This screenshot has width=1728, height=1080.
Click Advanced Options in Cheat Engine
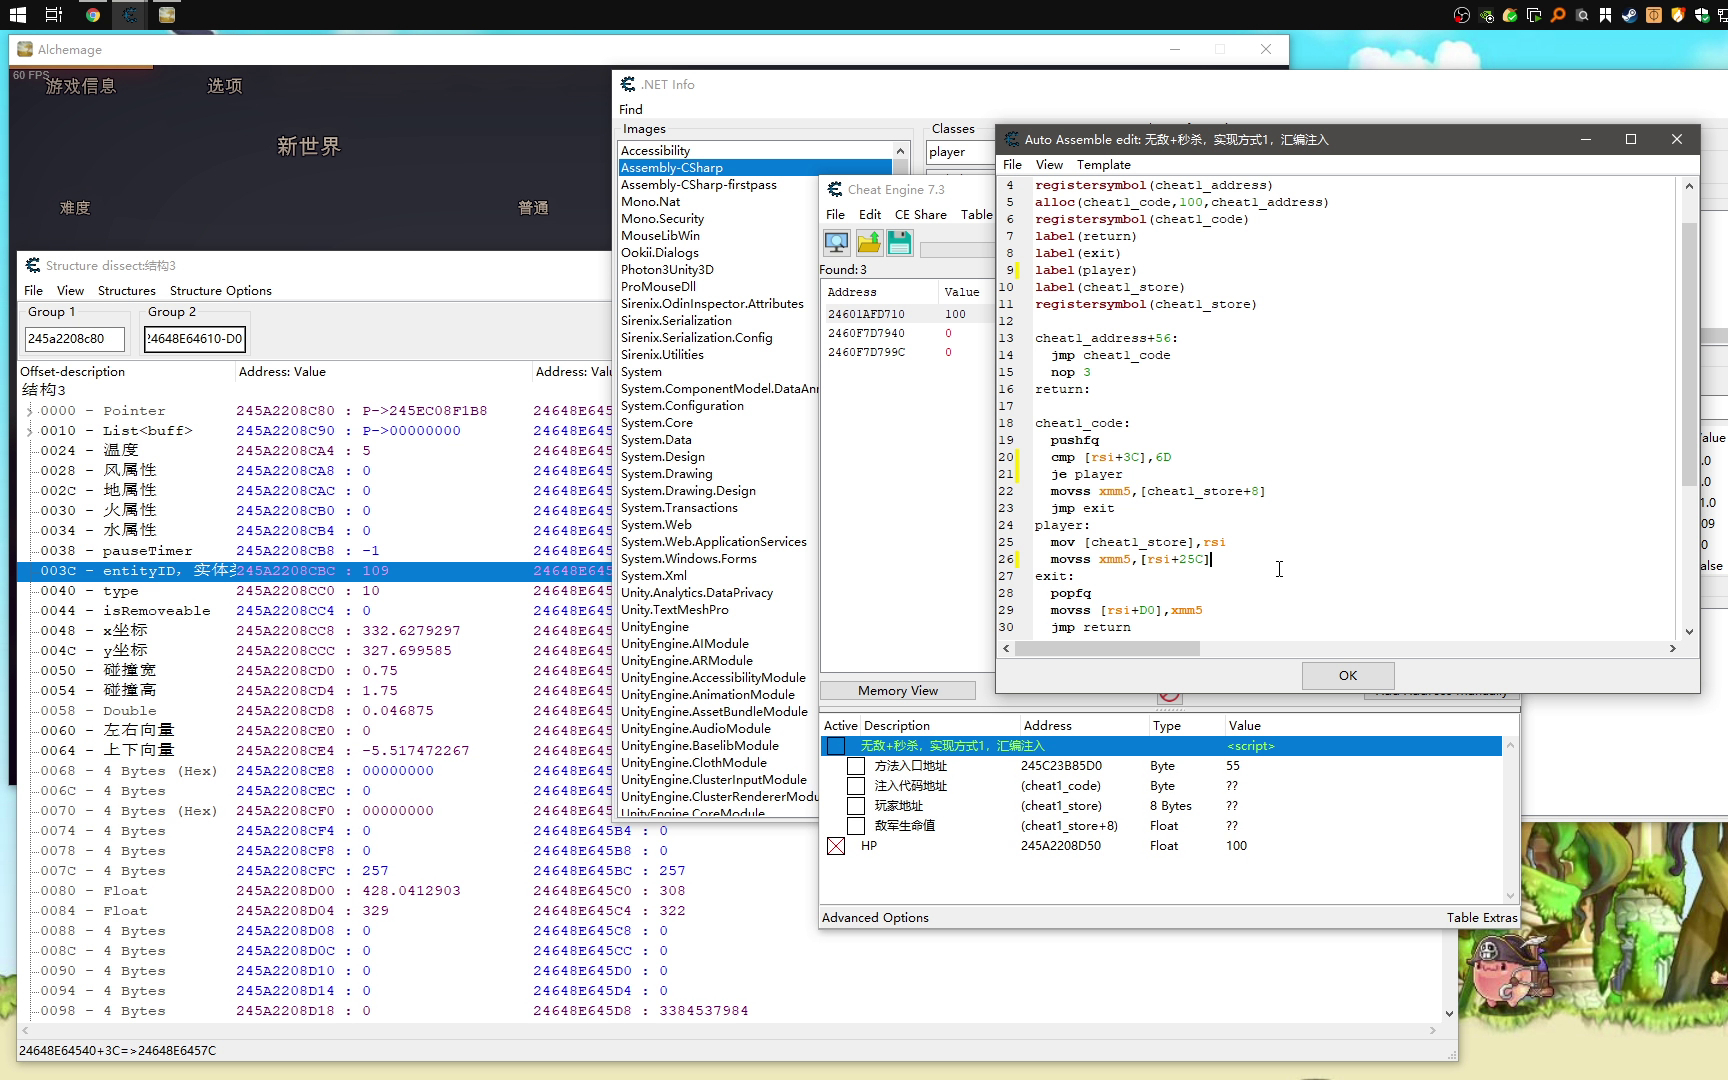point(875,918)
